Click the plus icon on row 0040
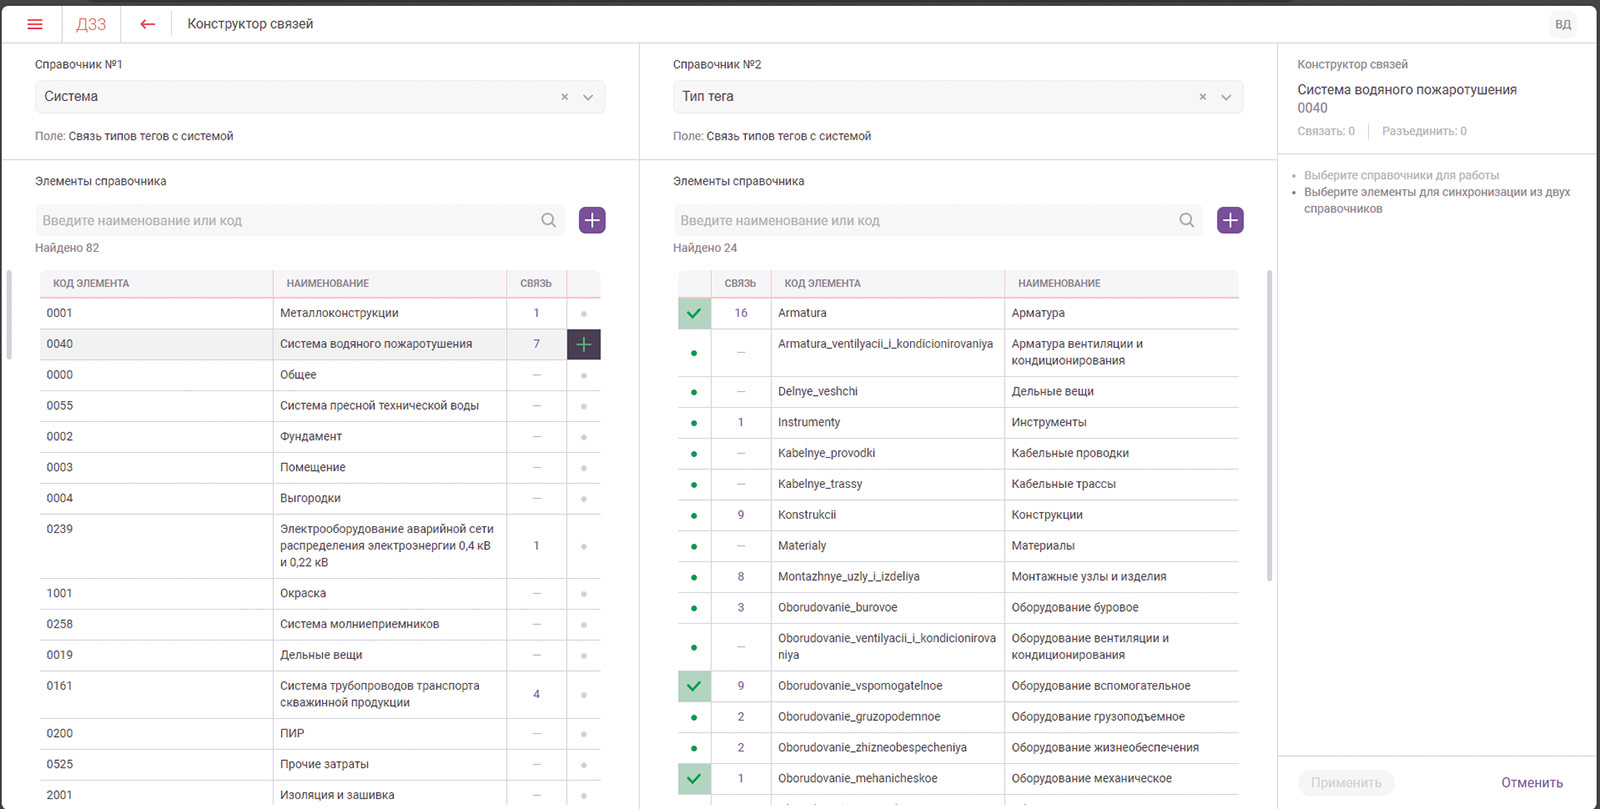Viewport: 1600px width, 809px height. coord(584,344)
